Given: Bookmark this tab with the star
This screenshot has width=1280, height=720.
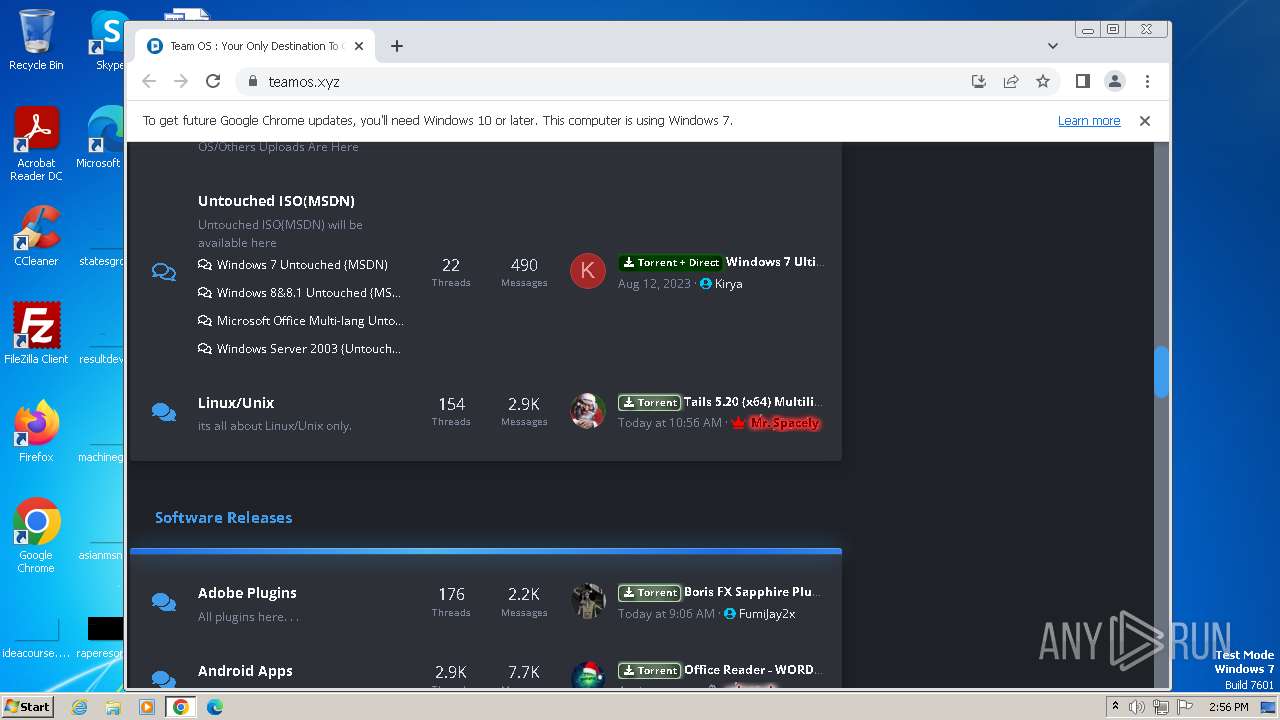Looking at the screenshot, I should point(1043,81).
